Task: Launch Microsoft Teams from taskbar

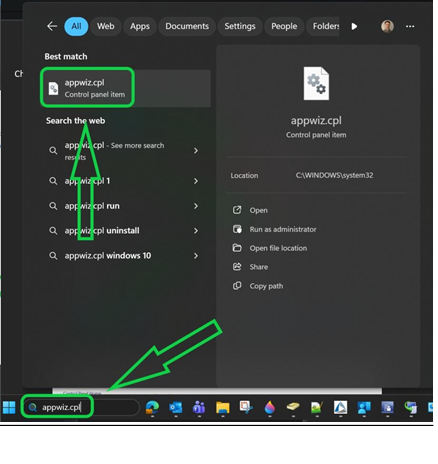Action: (199, 407)
